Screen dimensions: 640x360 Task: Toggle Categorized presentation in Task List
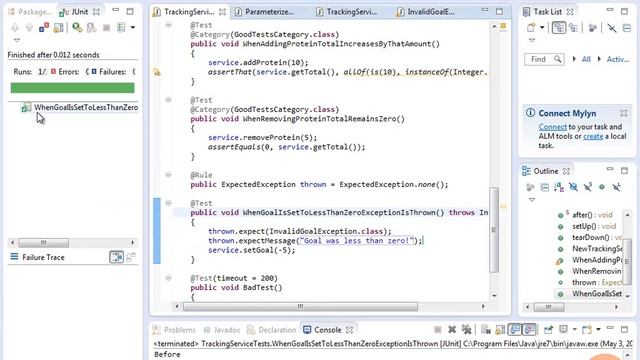[x=559, y=27]
